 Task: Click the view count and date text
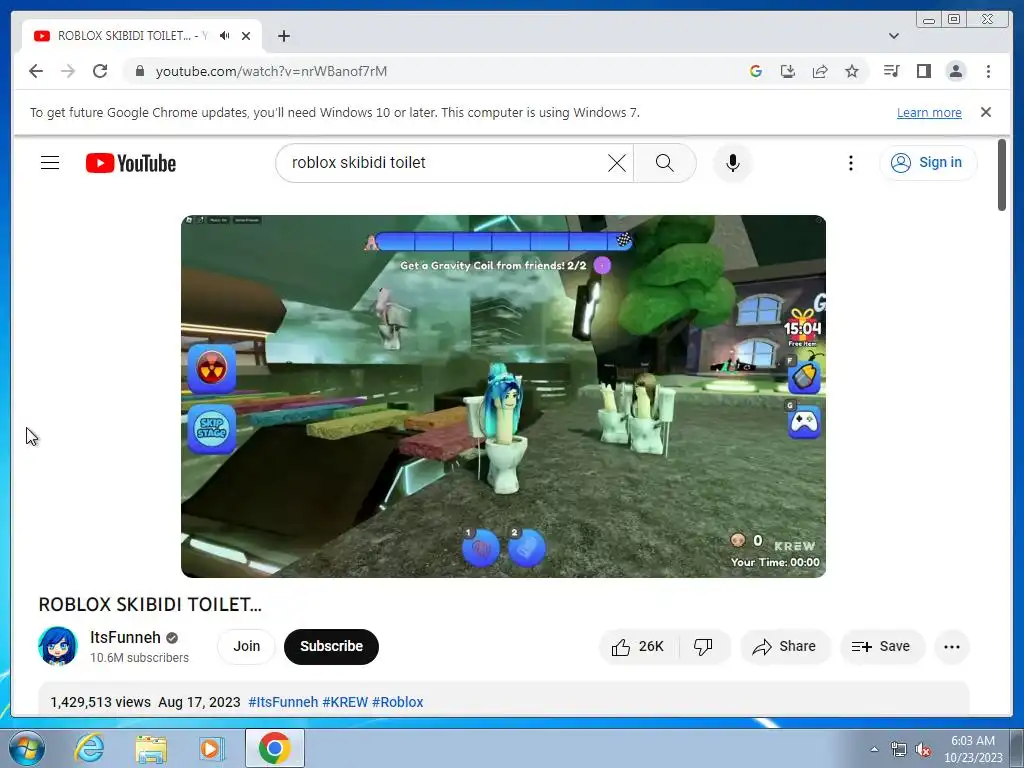click(146, 702)
